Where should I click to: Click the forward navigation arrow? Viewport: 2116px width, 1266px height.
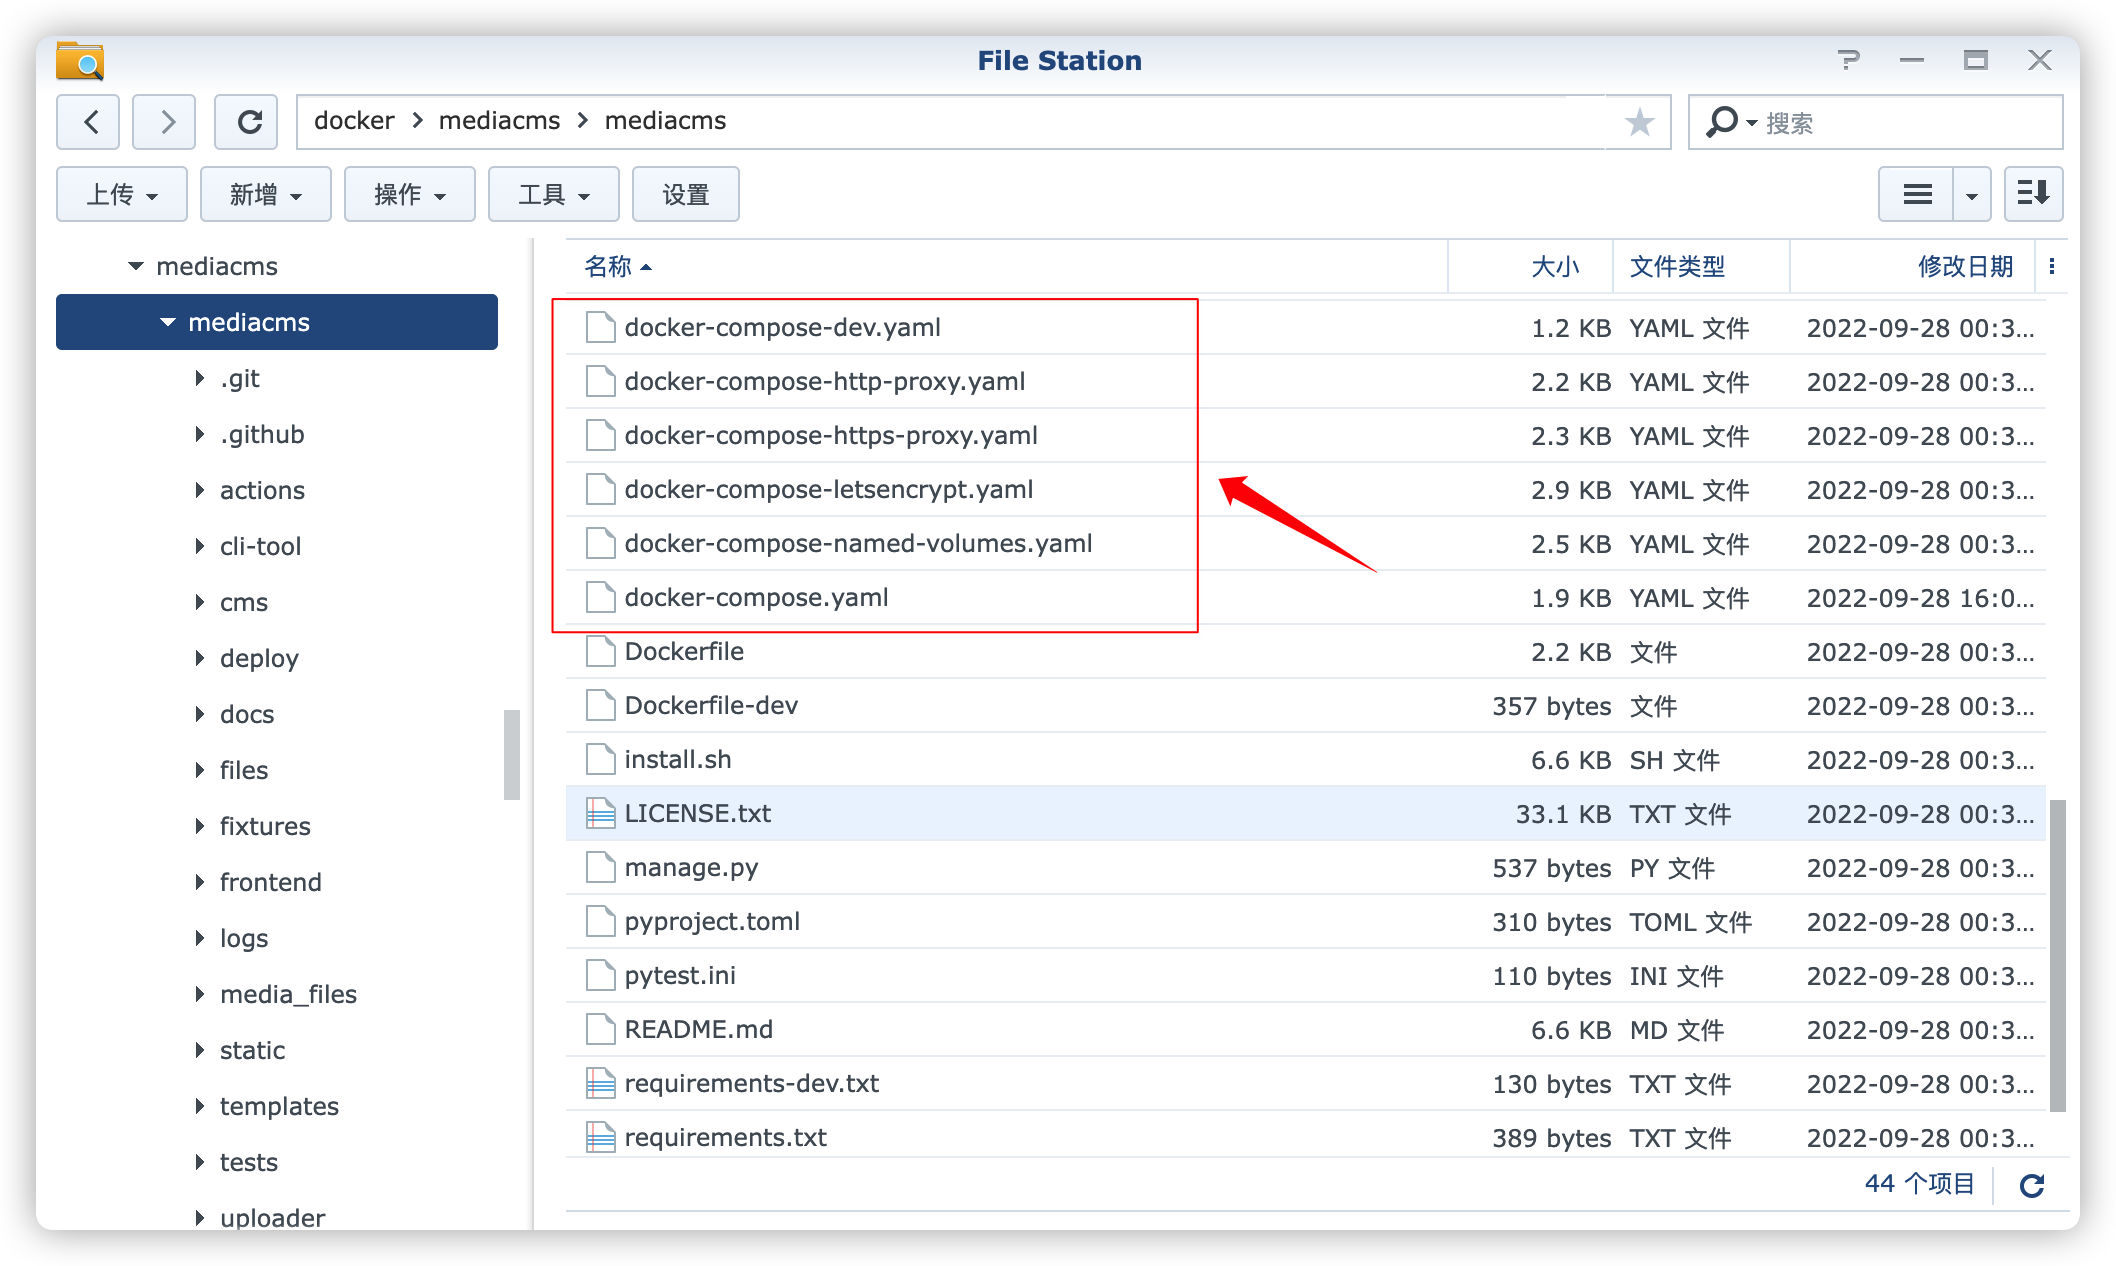pyautogui.click(x=165, y=122)
